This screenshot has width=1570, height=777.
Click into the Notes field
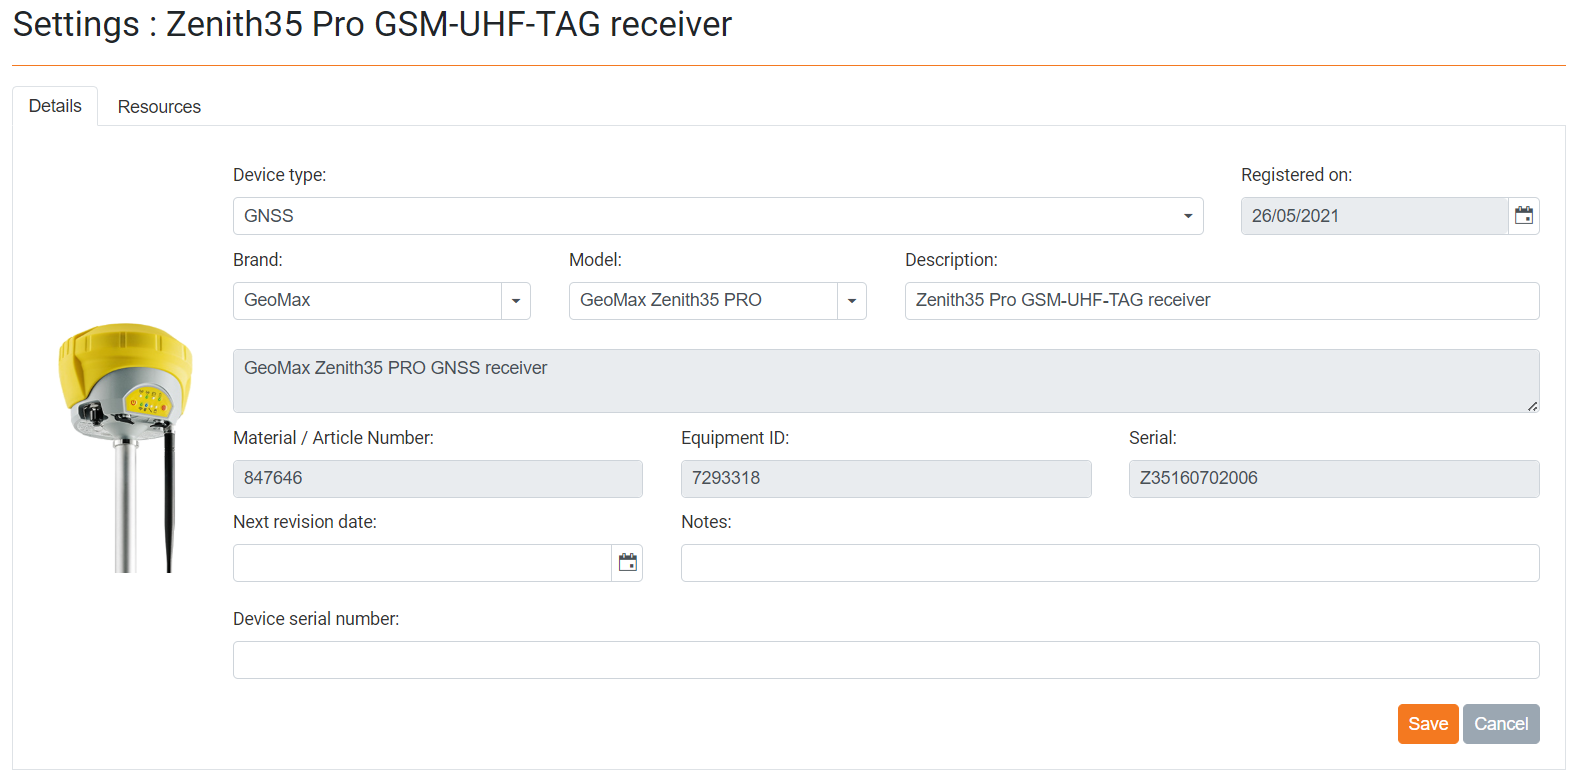[x=1109, y=563]
